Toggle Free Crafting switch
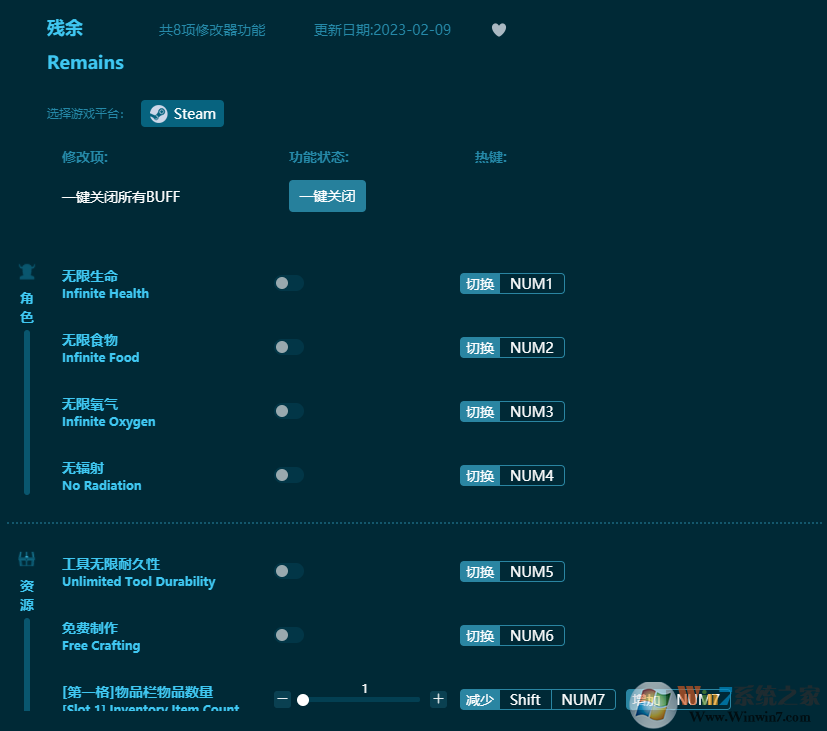827x731 pixels. [x=289, y=635]
